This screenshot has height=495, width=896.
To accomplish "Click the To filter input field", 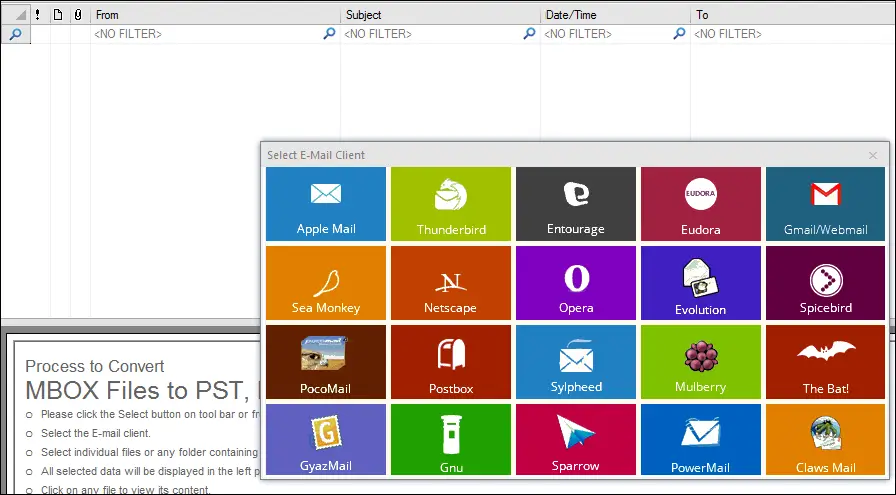I will point(793,34).
